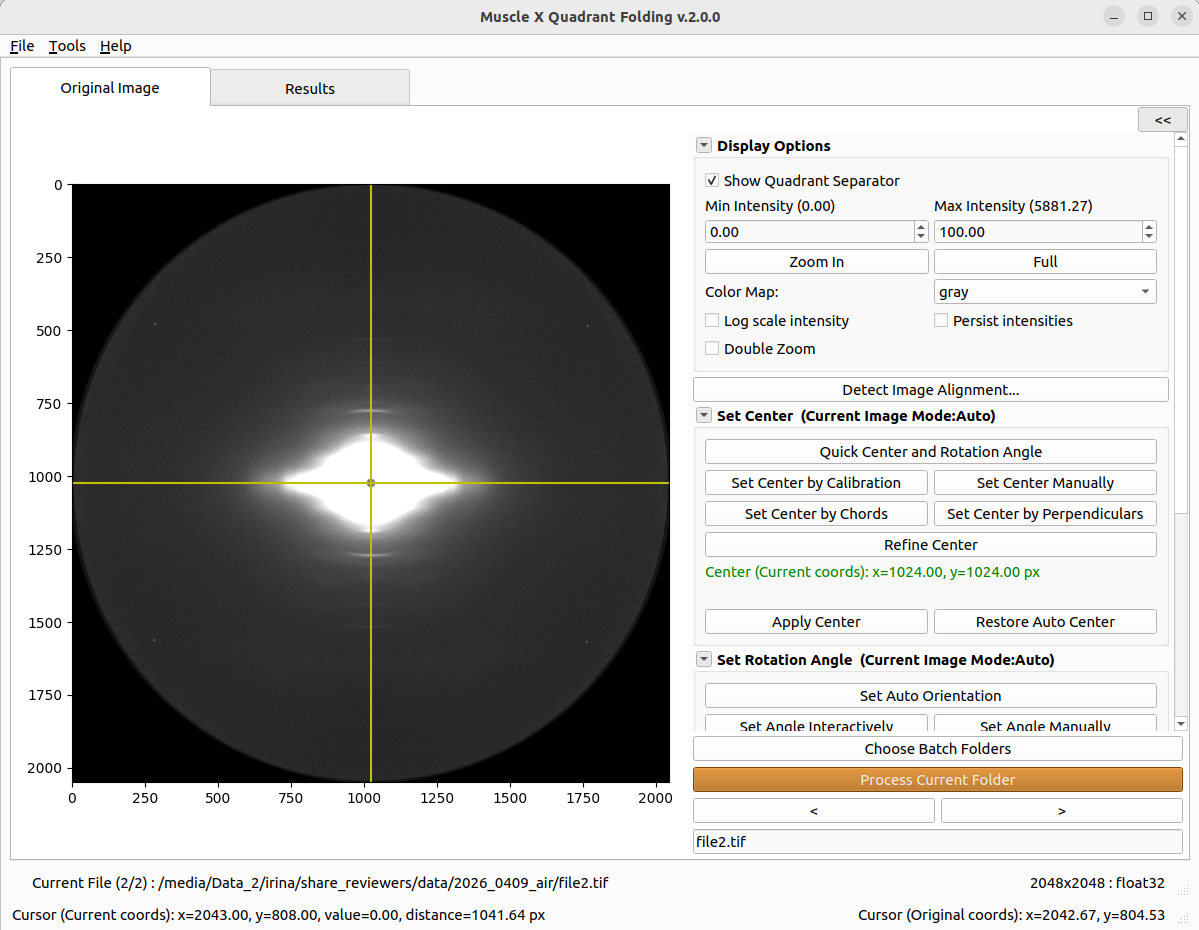
Task: Collapse the Set Center section
Action: (703, 415)
